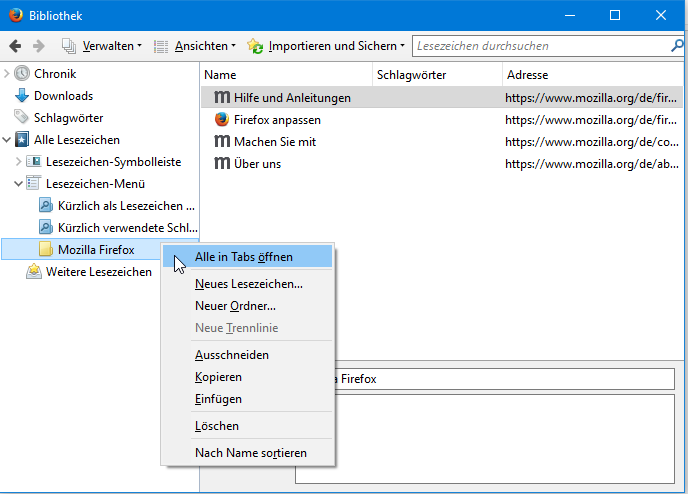Click the Firefox icon beside Firefox anpassen
The width and height of the screenshot is (688, 494).
coord(222,119)
